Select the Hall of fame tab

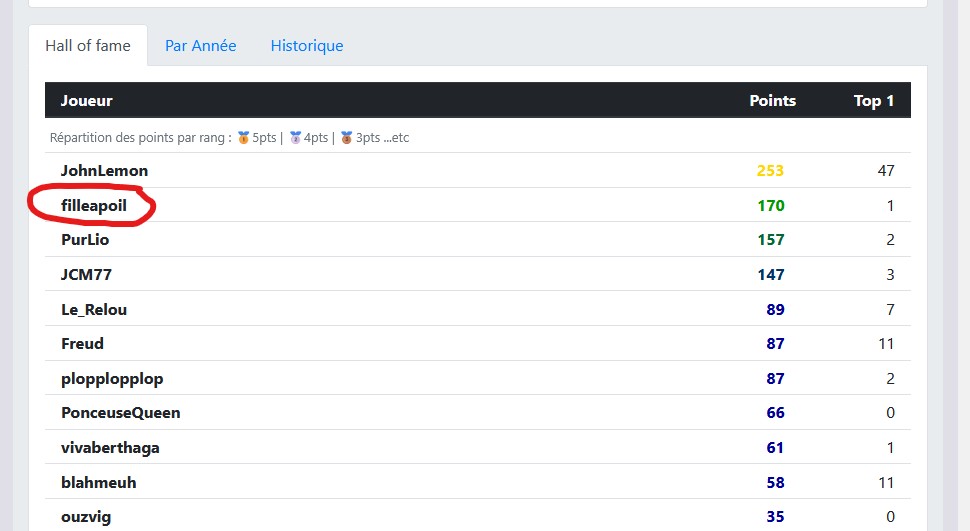tap(88, 46)
